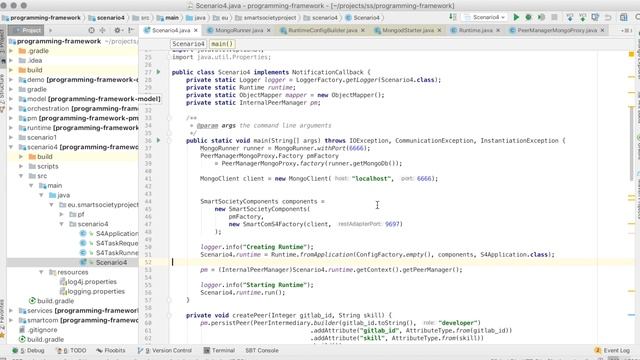This screenshot has width=640, height=360.
Task: Click the collapse all icon in Project panel
Action: [102, 30]
